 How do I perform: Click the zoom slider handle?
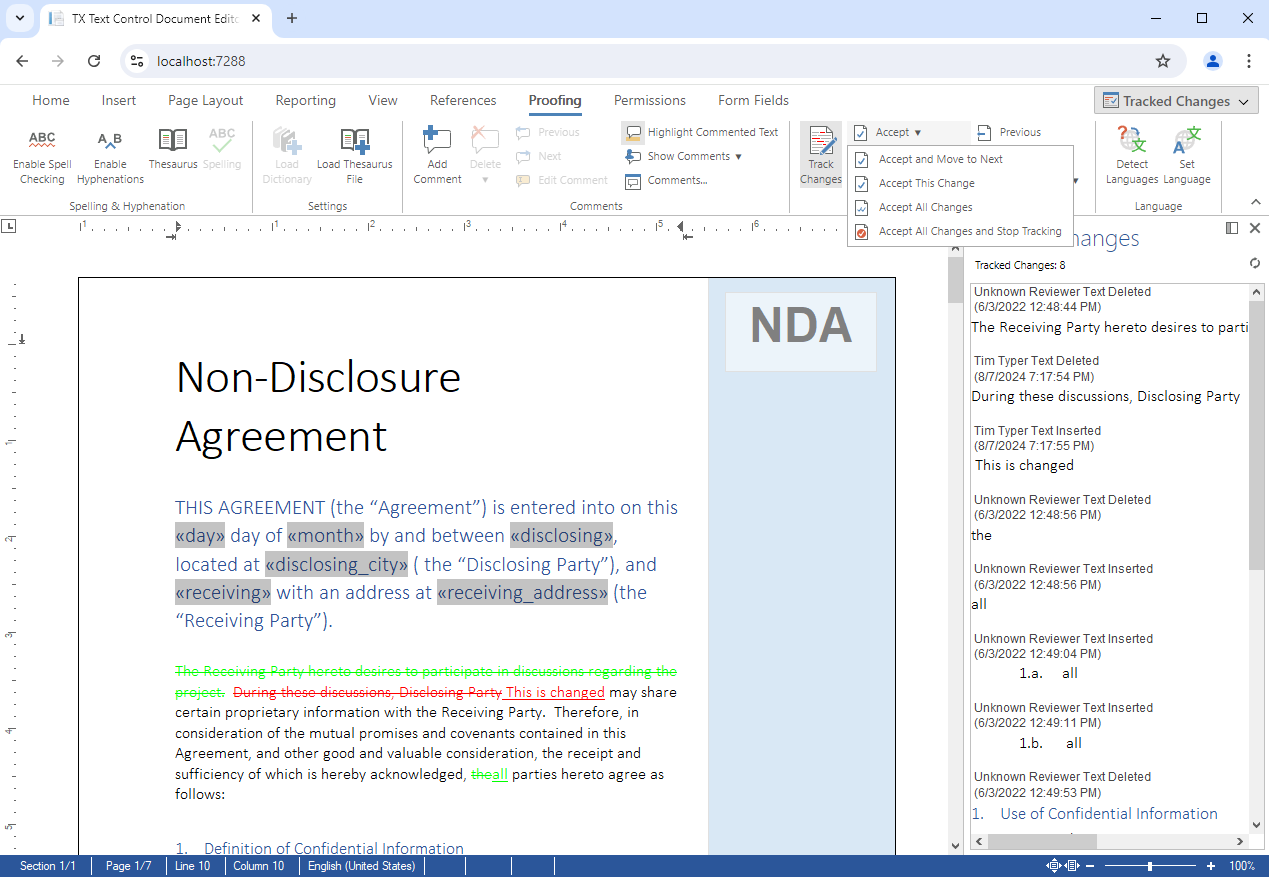(1150, 866)
